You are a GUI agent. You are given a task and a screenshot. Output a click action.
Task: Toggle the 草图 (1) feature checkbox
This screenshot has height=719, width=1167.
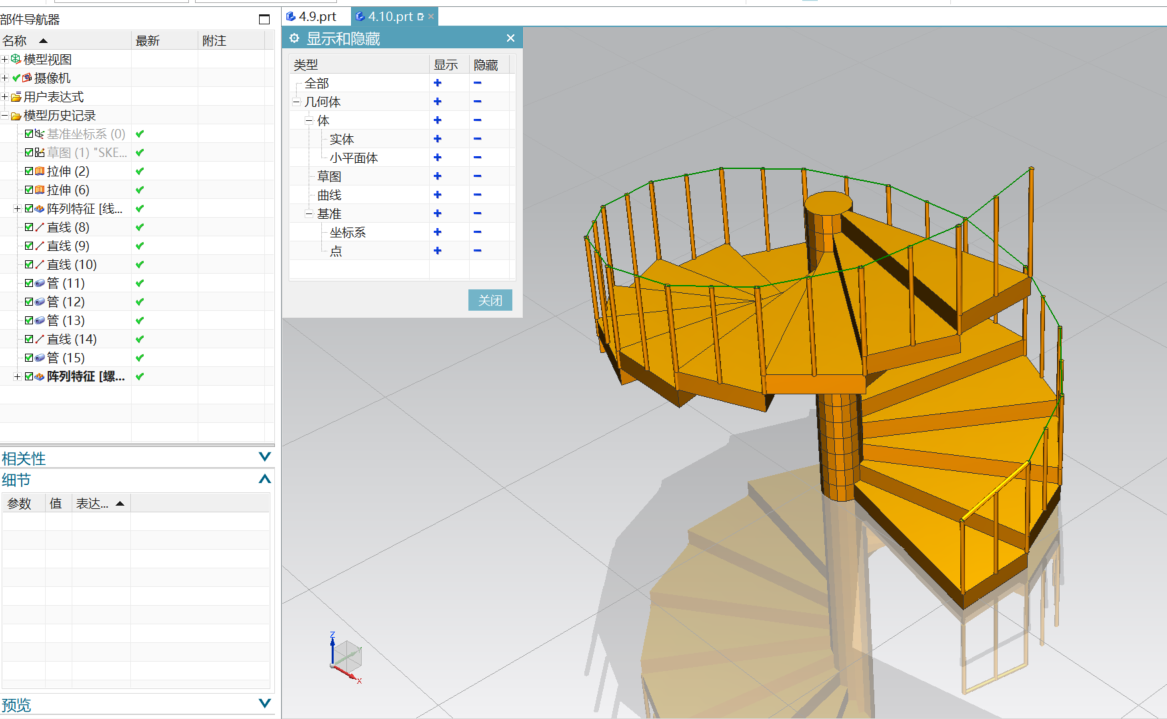29,153
